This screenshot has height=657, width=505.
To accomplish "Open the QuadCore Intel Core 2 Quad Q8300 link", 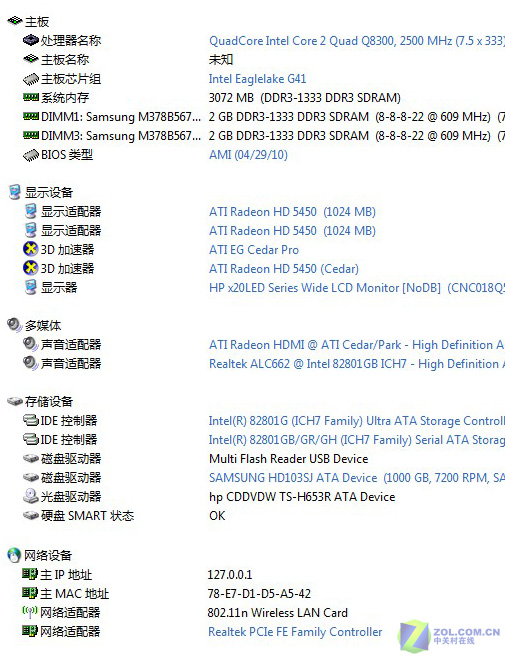I will pos(357,41).
